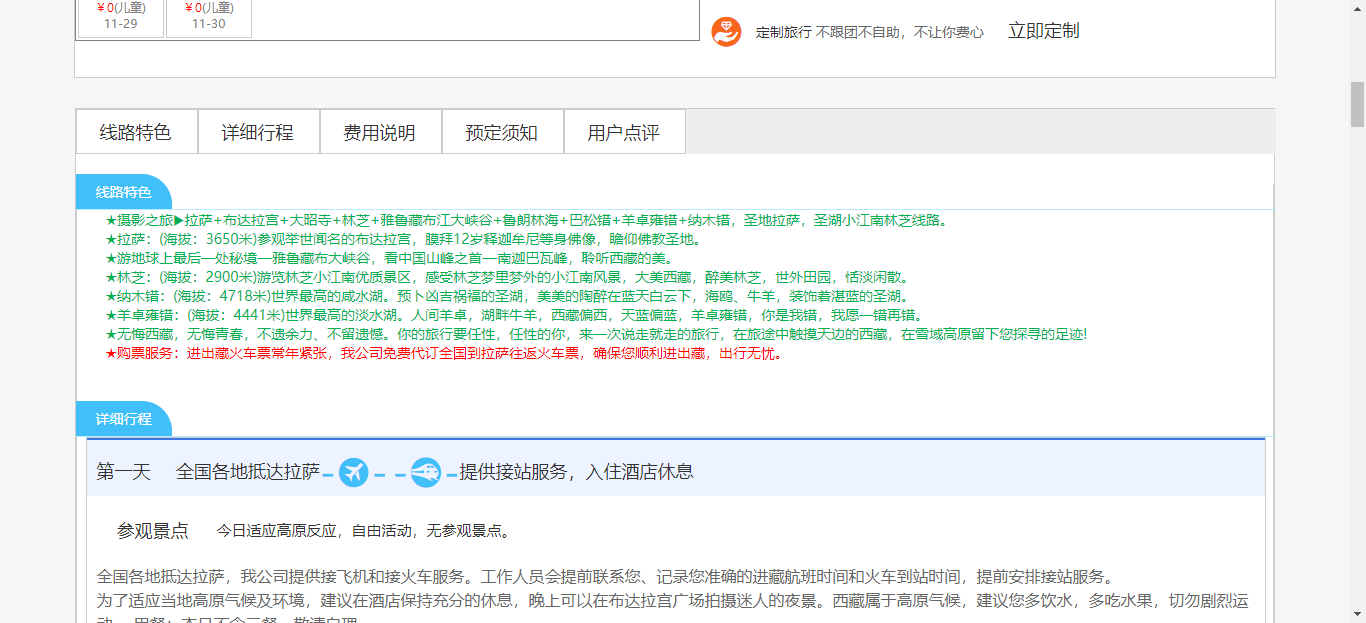Click the 第一天 itinerary heading
The height and width of the screenshot is (623, 1366).
click(123, 472)
